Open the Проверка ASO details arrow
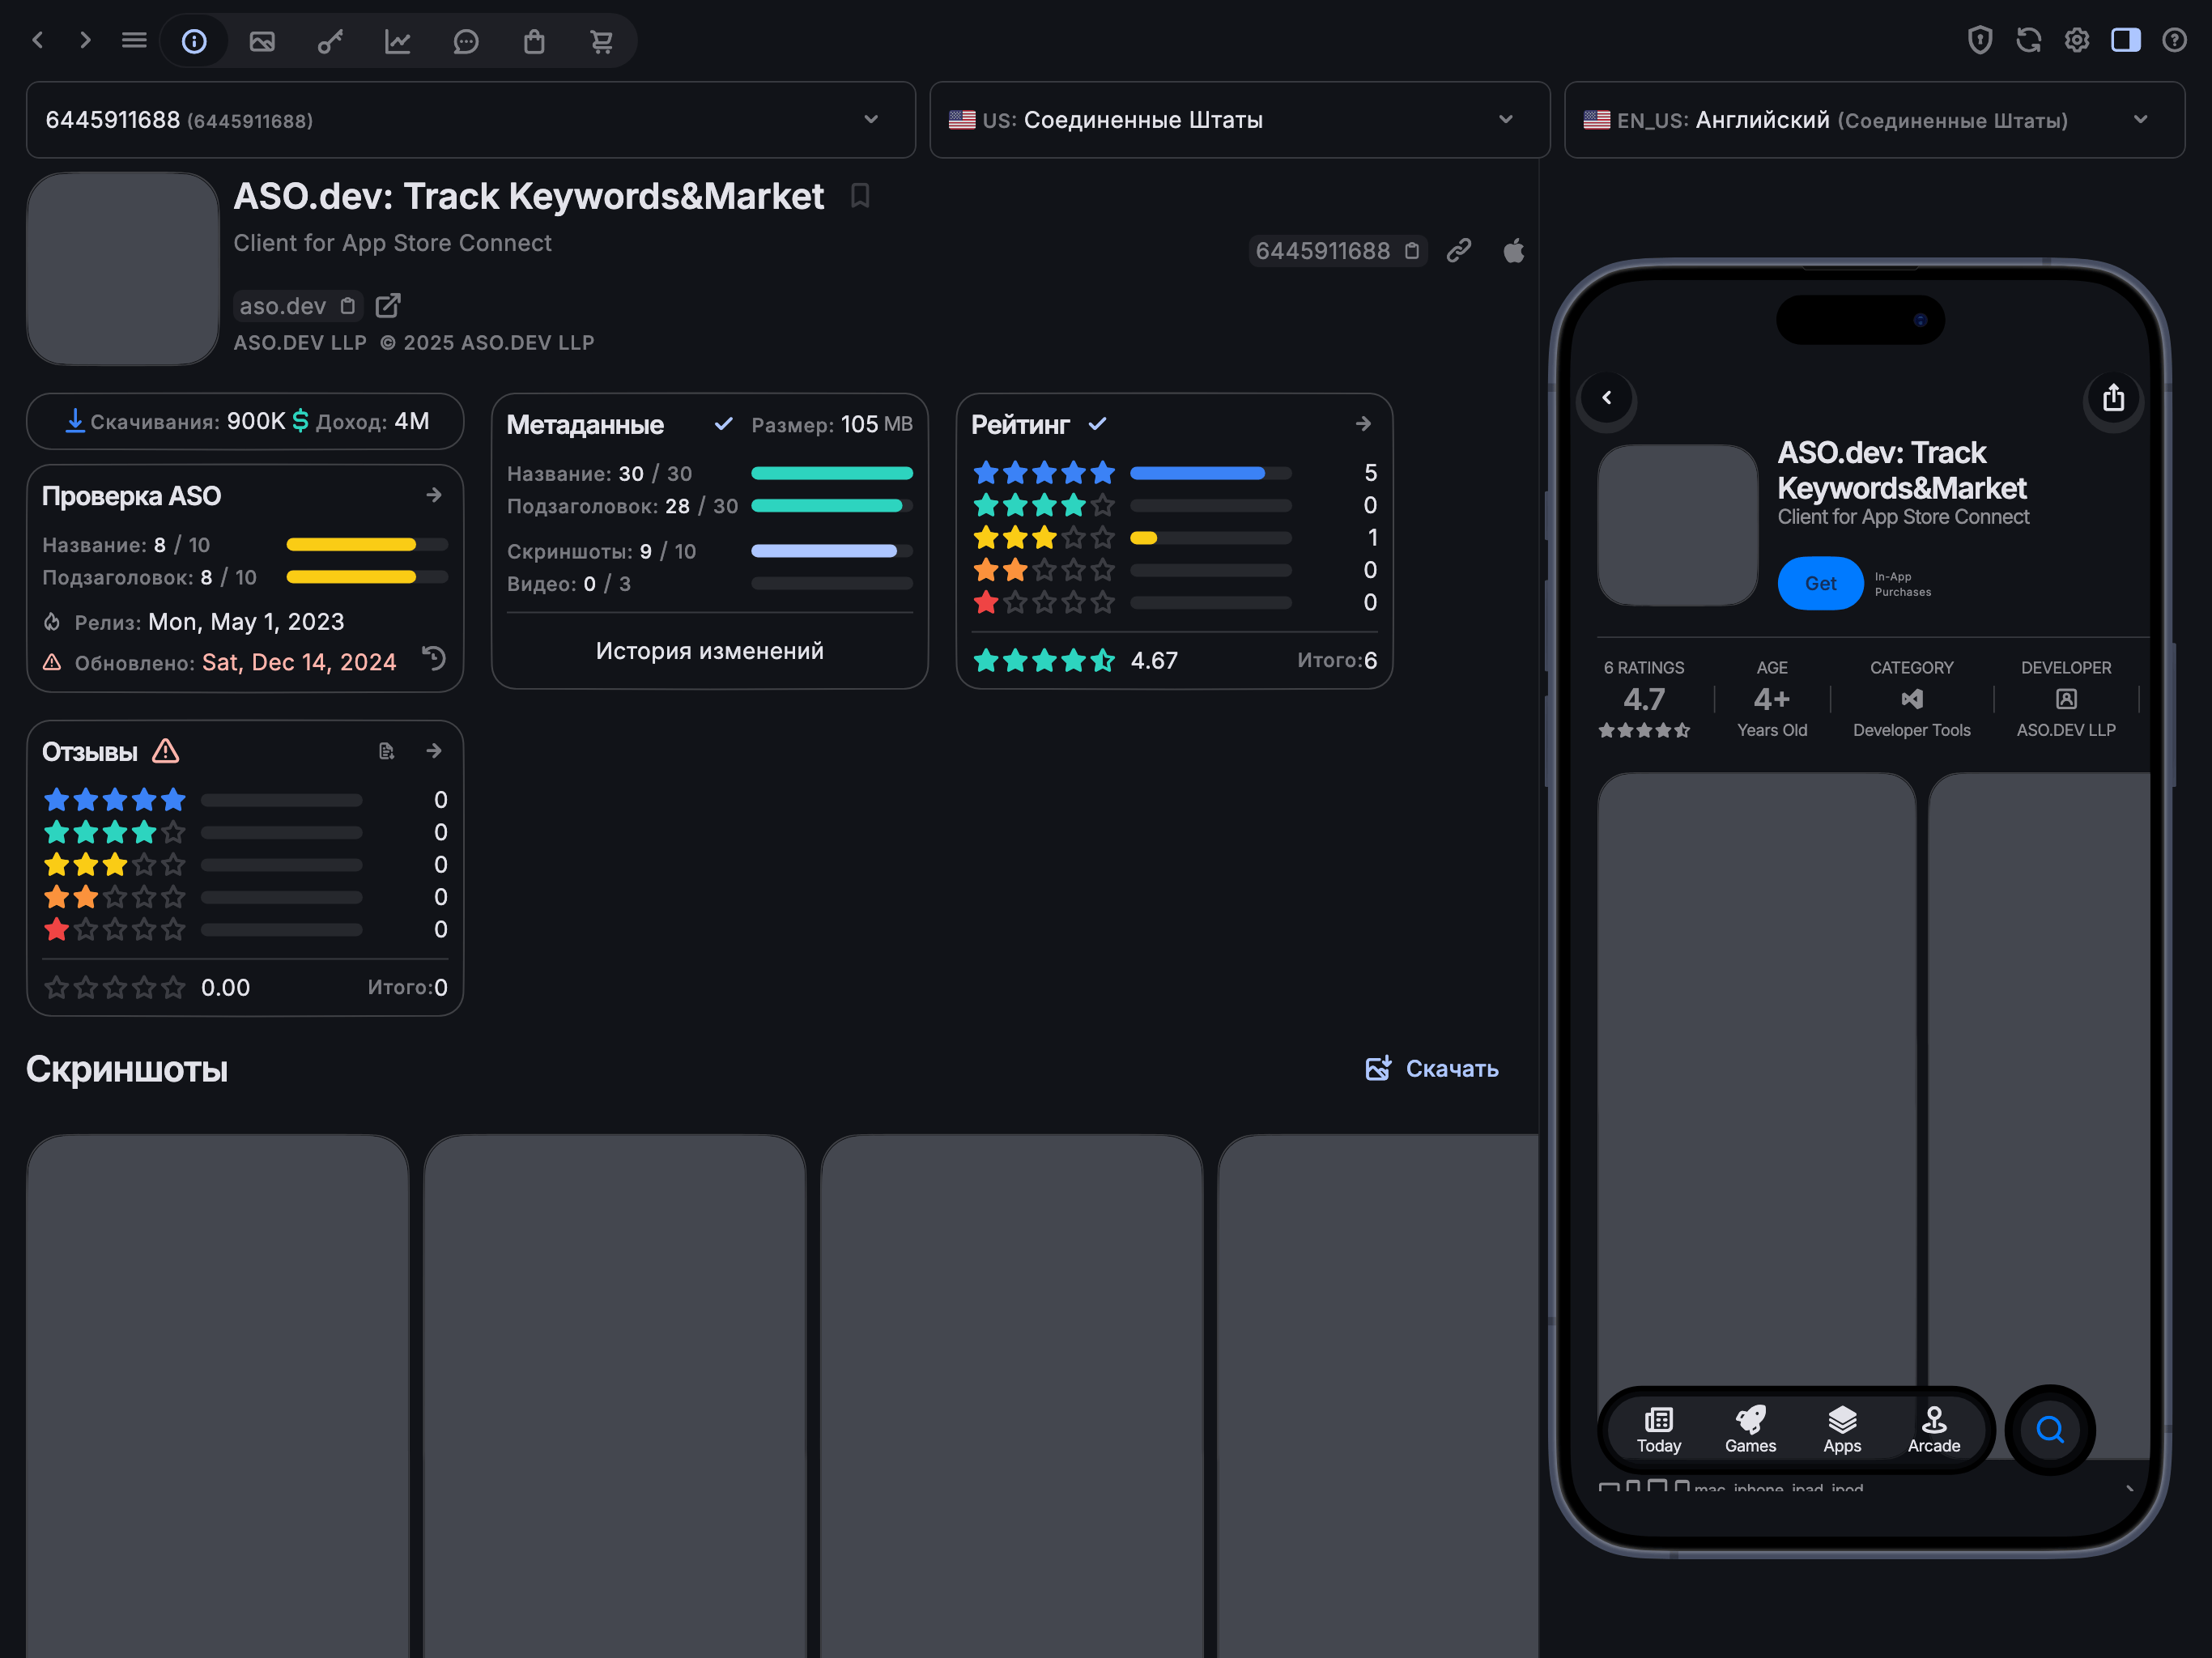The width and height of the screenshot is (2212, 1658). pyautogui.click(x=434, y=495)
